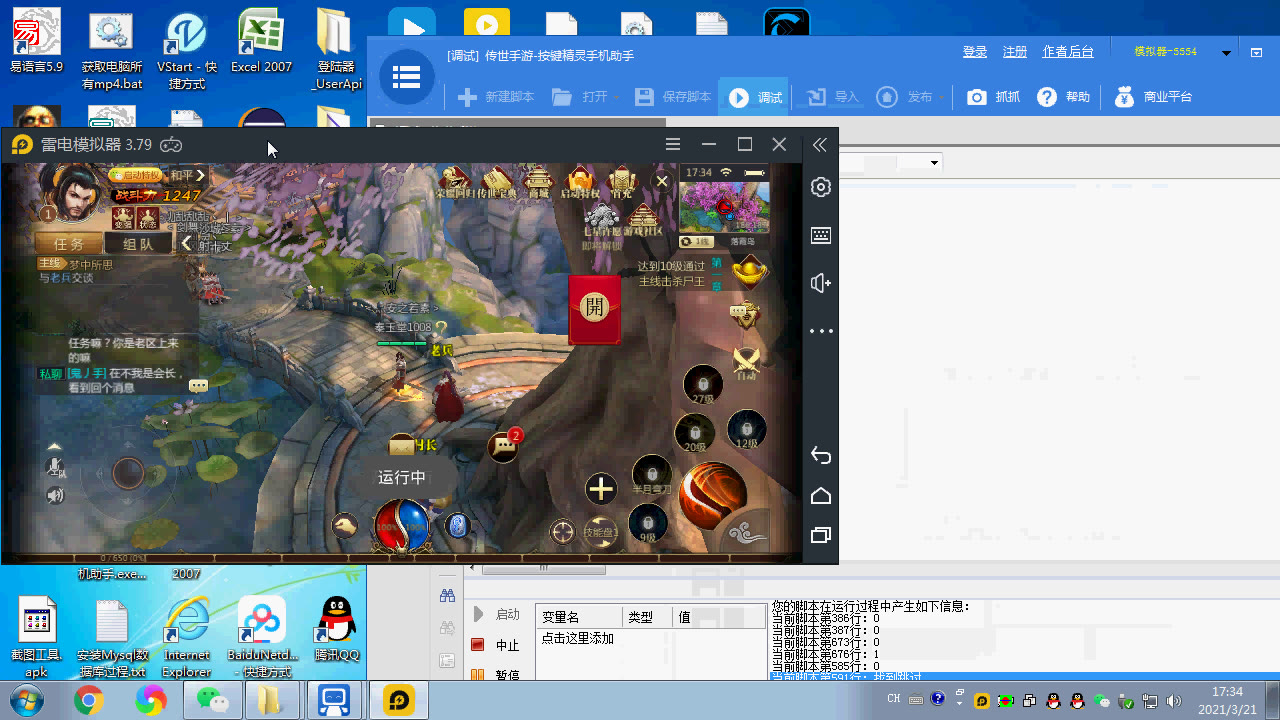Switch skill wheel with 技能盘 button

601,531
